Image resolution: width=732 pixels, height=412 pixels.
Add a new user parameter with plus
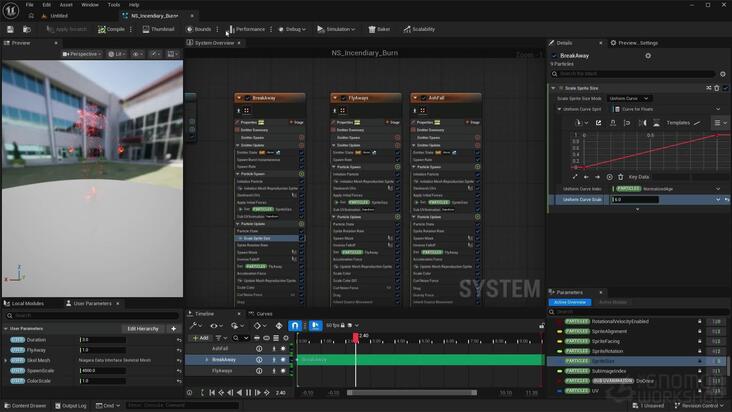pos(174,329)
